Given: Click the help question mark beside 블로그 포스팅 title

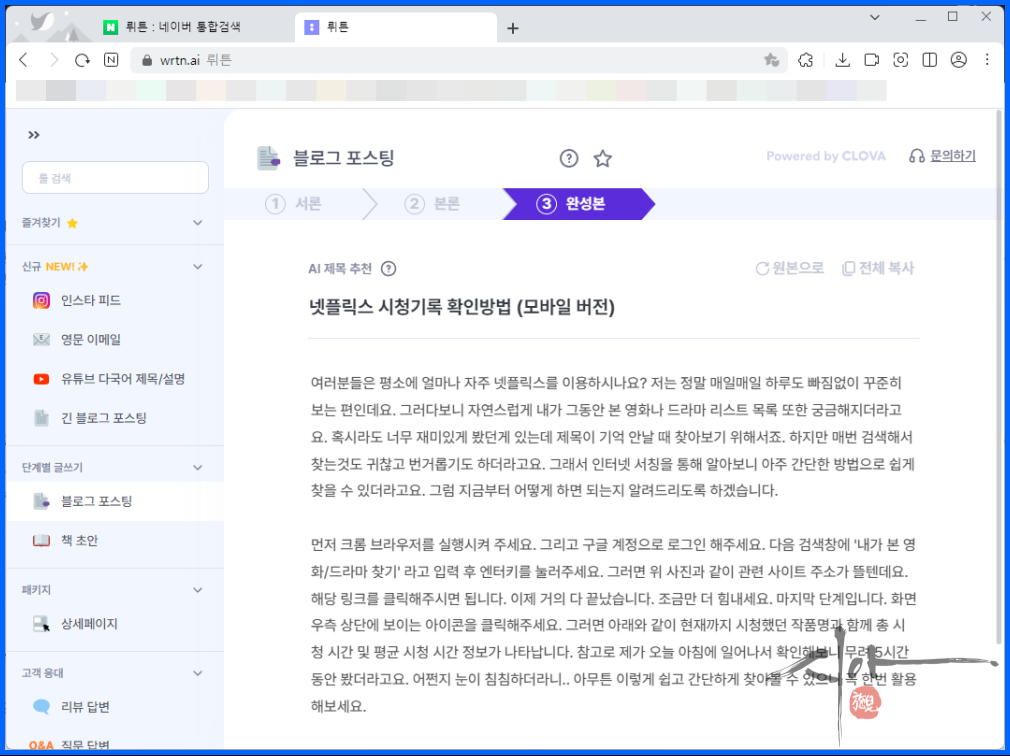Looking at the screenshot, I should (569, 158).
